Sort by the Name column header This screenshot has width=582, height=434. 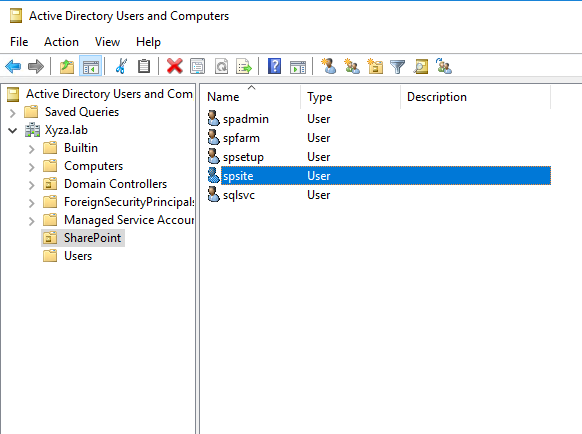[x=251, y=97]
